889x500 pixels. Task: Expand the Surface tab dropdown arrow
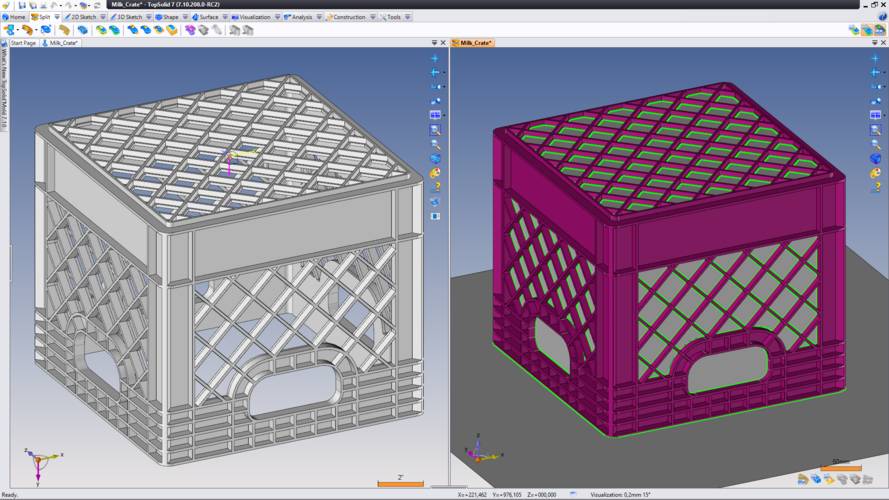click(225, 17)
